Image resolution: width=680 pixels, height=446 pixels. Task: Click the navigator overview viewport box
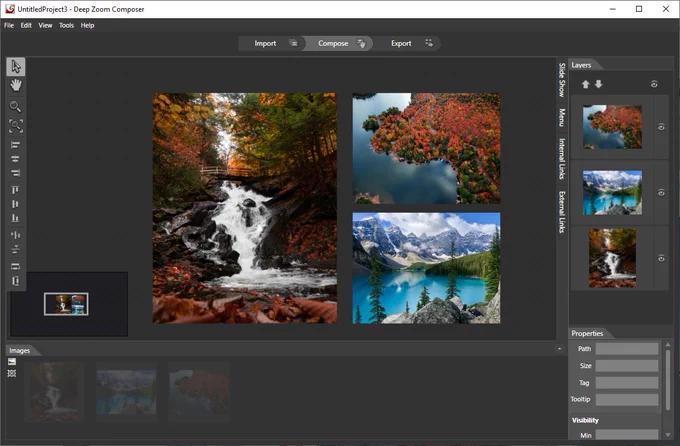66,304
